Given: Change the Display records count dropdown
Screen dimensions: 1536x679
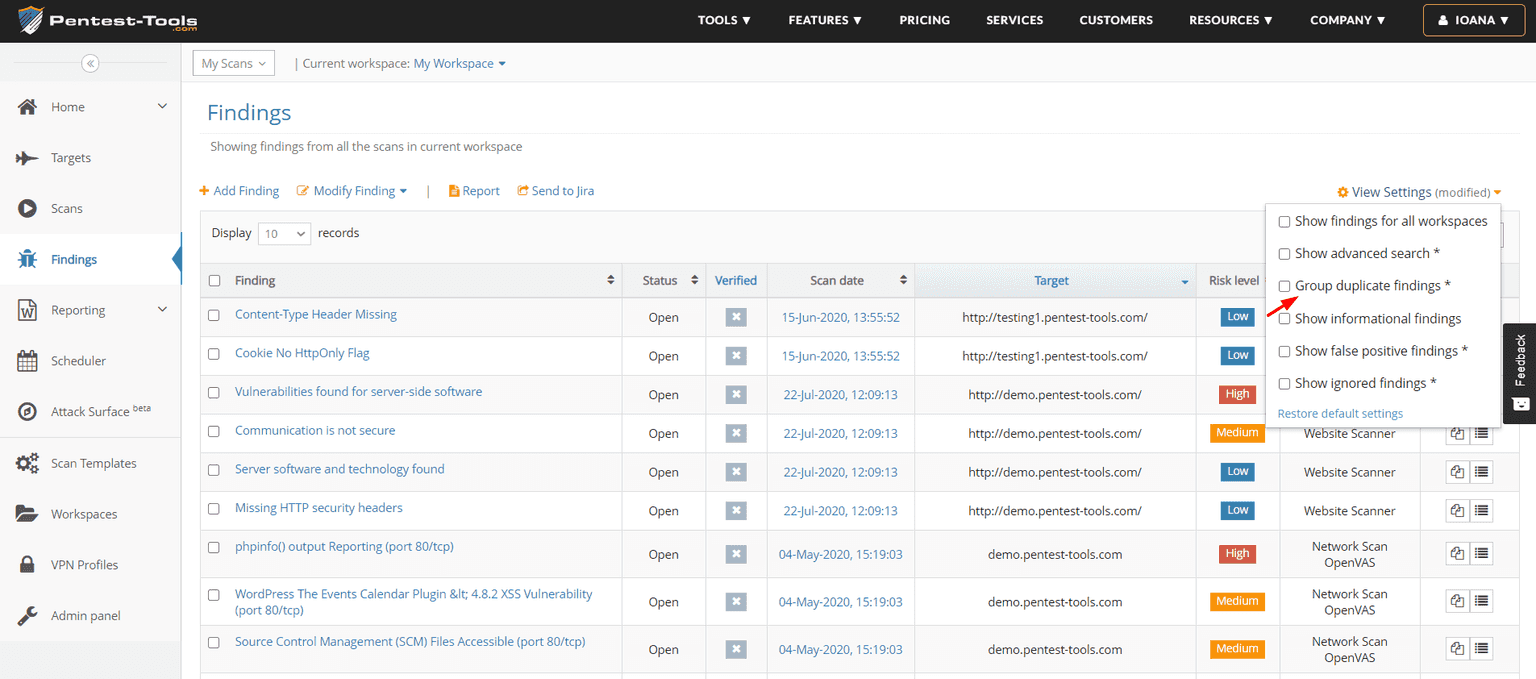Looking at the screenshot, I should (x=284, y=233).
